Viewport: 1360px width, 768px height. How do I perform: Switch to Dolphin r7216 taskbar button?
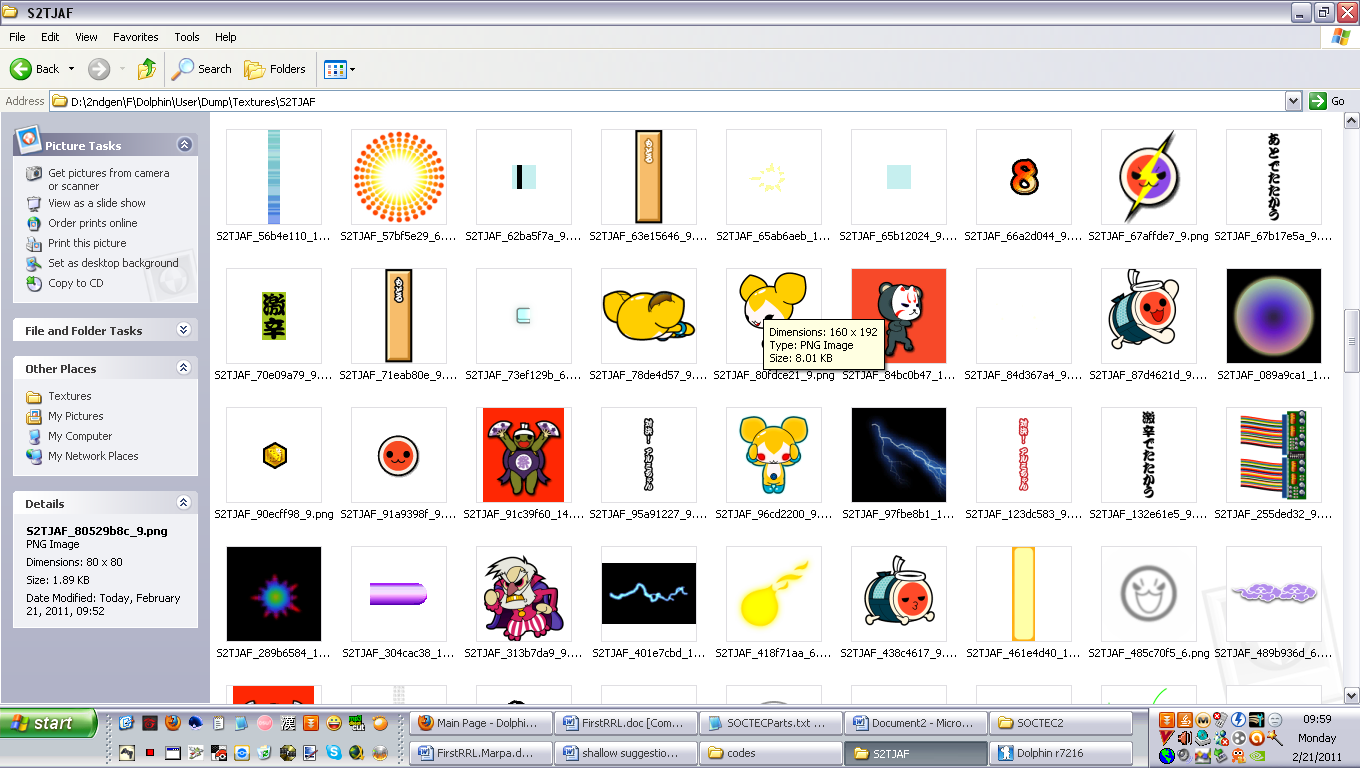tap(1060, 753)
